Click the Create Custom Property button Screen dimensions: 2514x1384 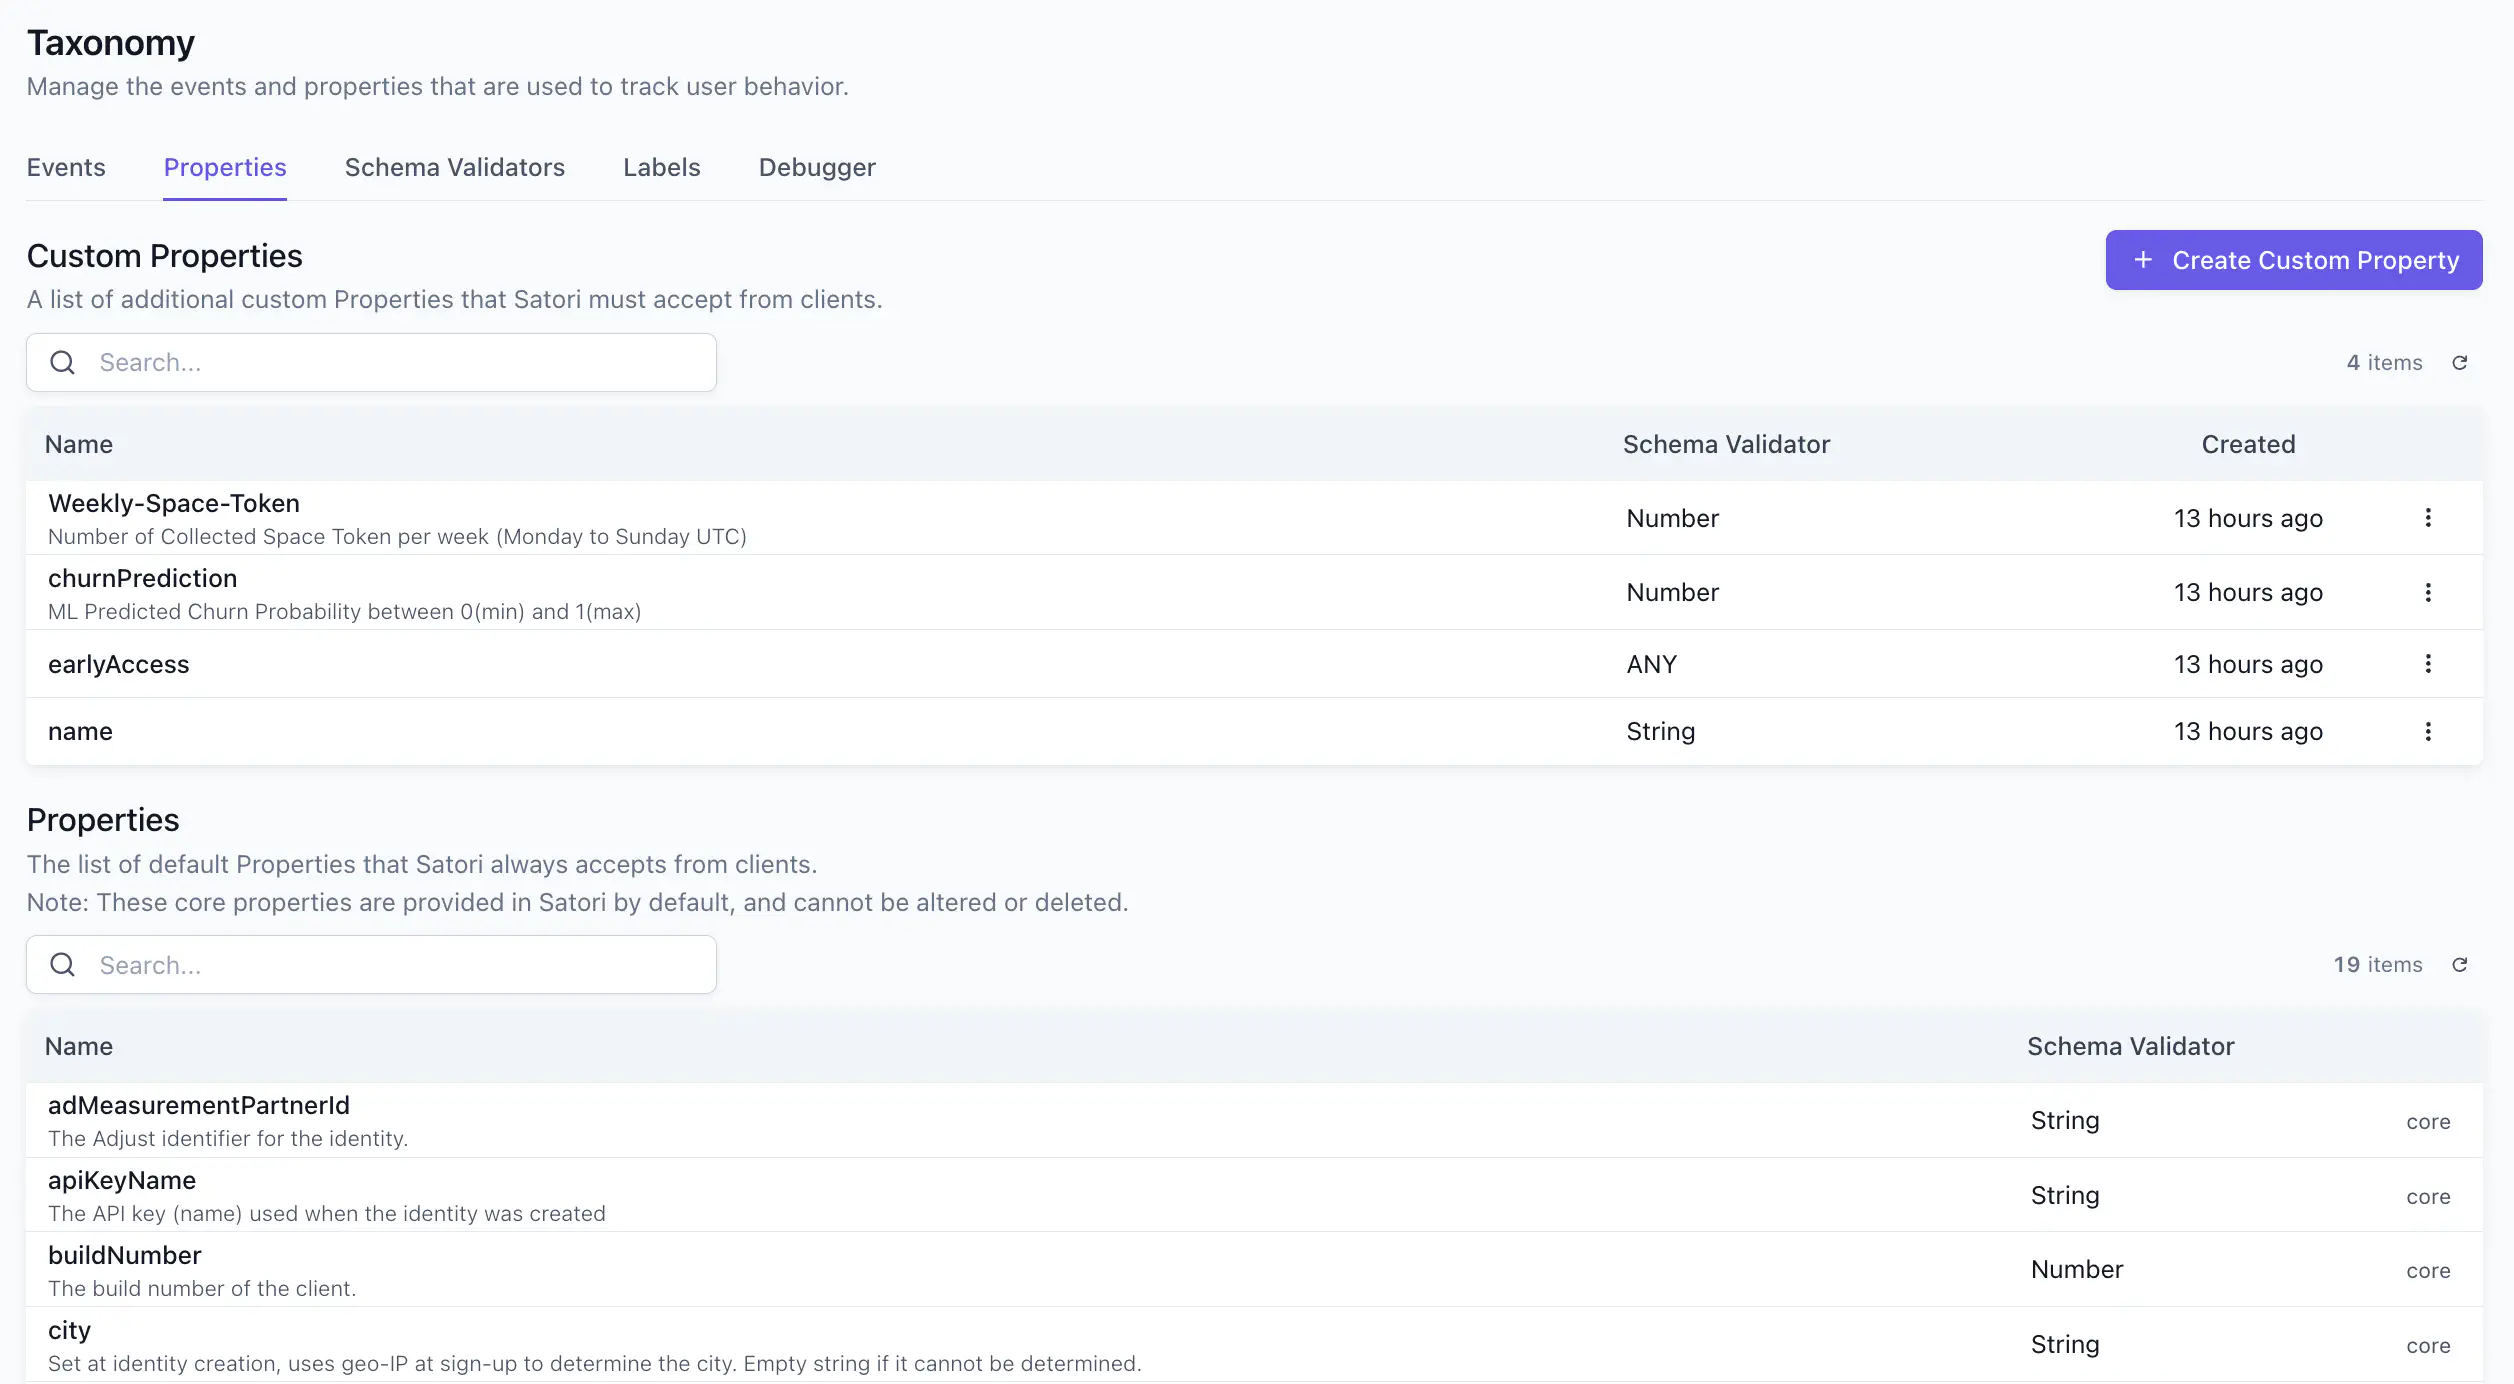(2293, 260)
